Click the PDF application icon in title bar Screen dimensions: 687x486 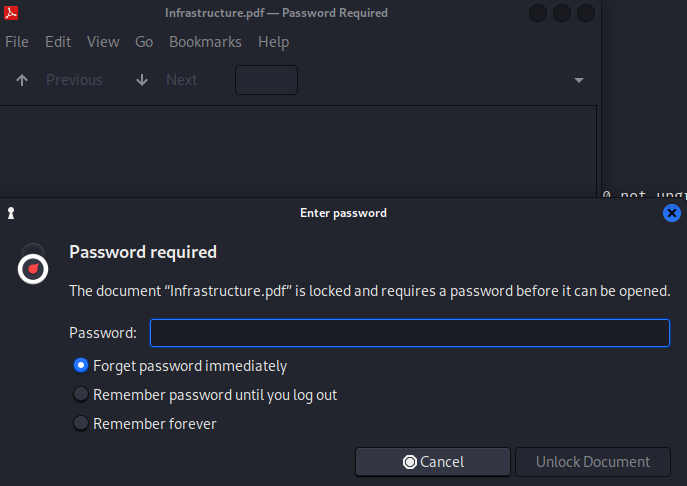11,13
